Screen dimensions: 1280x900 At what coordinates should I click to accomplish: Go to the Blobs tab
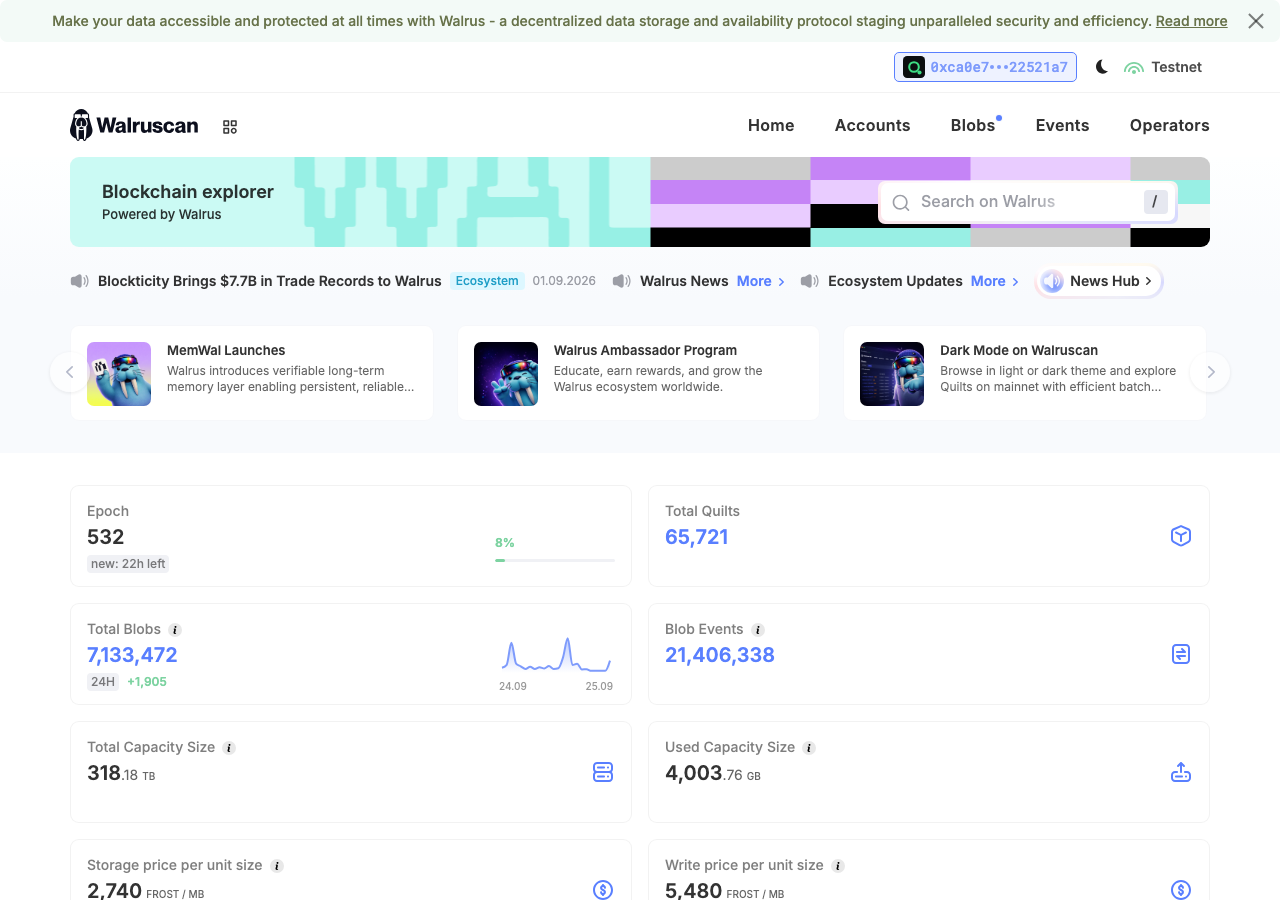point(973,125)
